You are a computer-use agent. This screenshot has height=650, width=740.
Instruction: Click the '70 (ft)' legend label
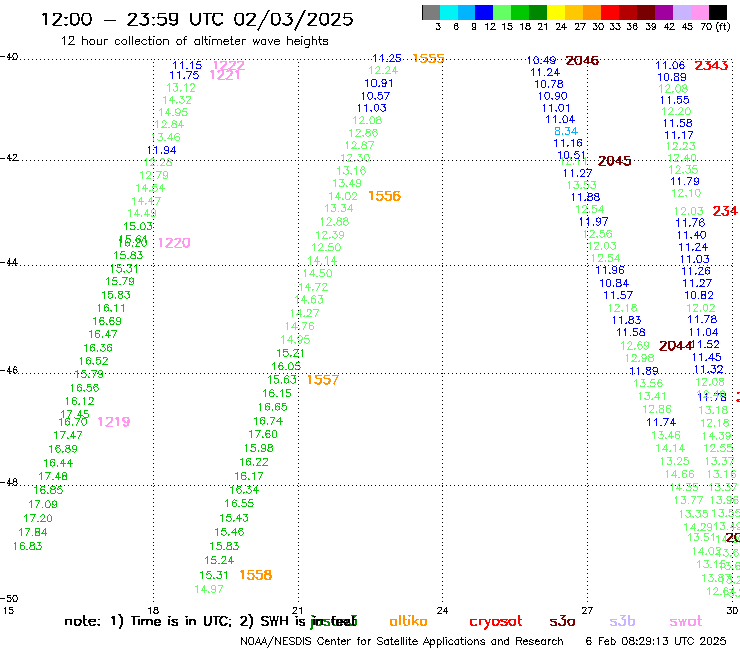point(715,26)
